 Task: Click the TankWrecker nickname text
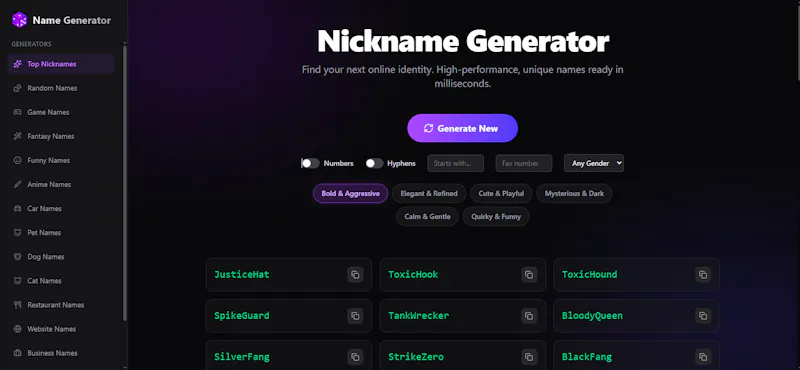(x=419, y=316)
